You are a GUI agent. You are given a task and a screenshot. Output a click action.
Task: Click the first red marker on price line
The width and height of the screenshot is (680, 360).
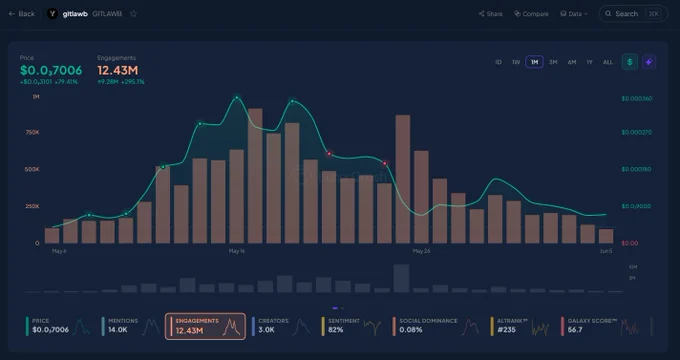click(x=329, y=154)
